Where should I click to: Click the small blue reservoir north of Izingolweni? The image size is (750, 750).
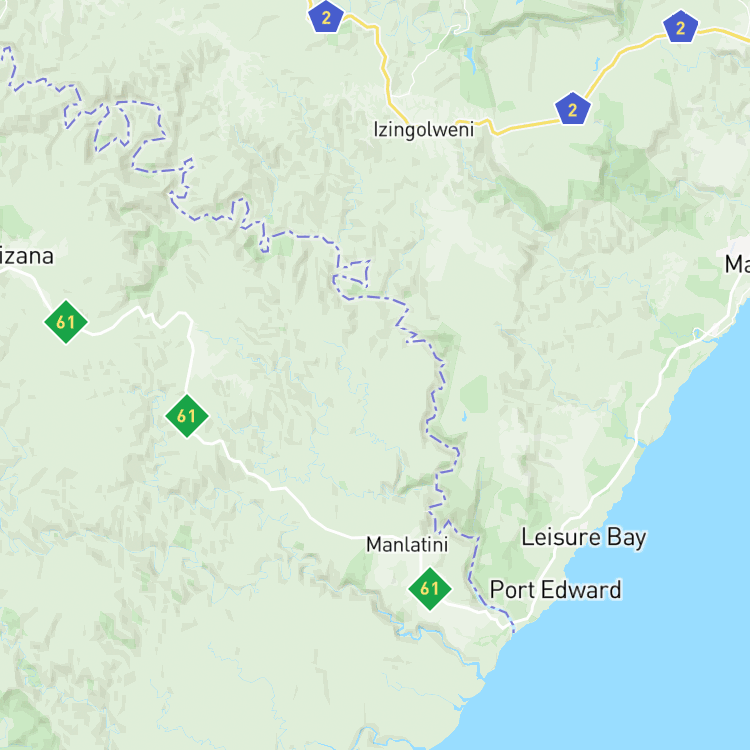[x=470, y=59]
